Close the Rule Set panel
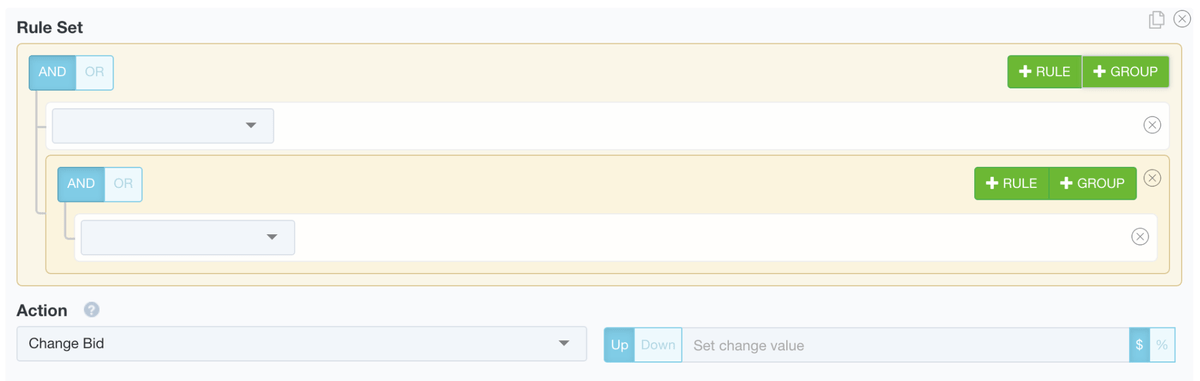The width and height of the screenshot is (1200, 381). pyautogui.click(x=1181, y=20)
